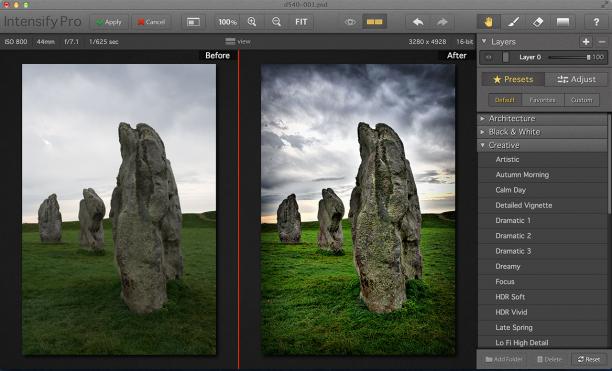Click the Add Folder button
This screenshot has width=612, height=371.
coord(503,359)
